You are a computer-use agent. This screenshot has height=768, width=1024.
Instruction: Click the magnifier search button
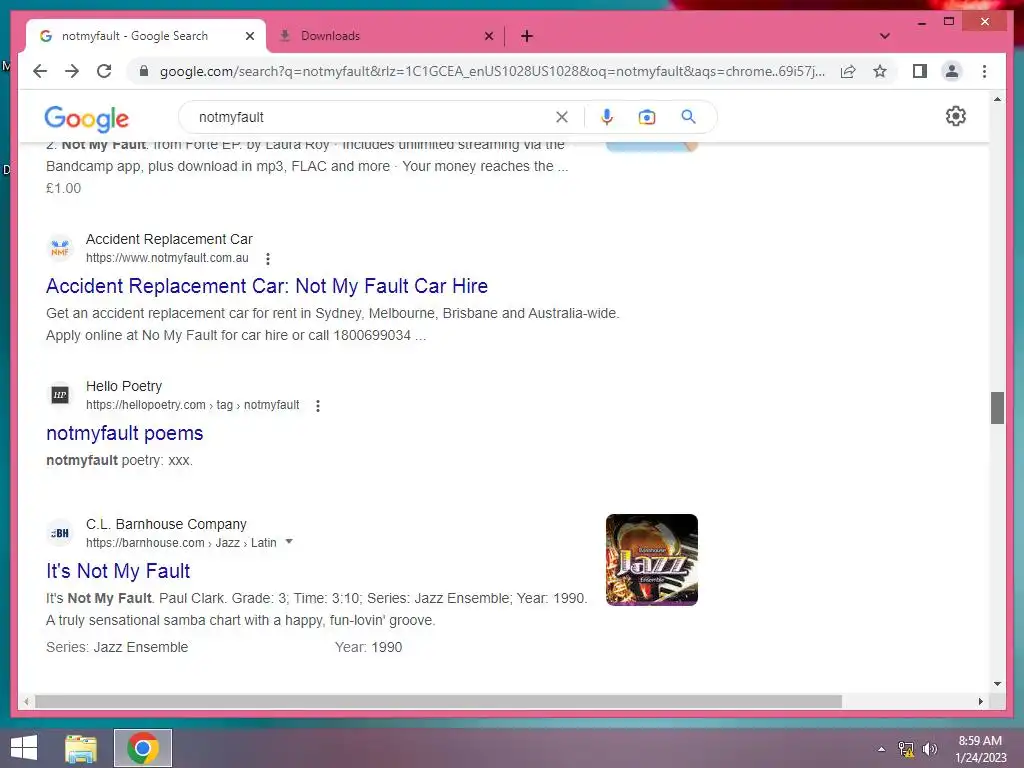click(688, 117)
